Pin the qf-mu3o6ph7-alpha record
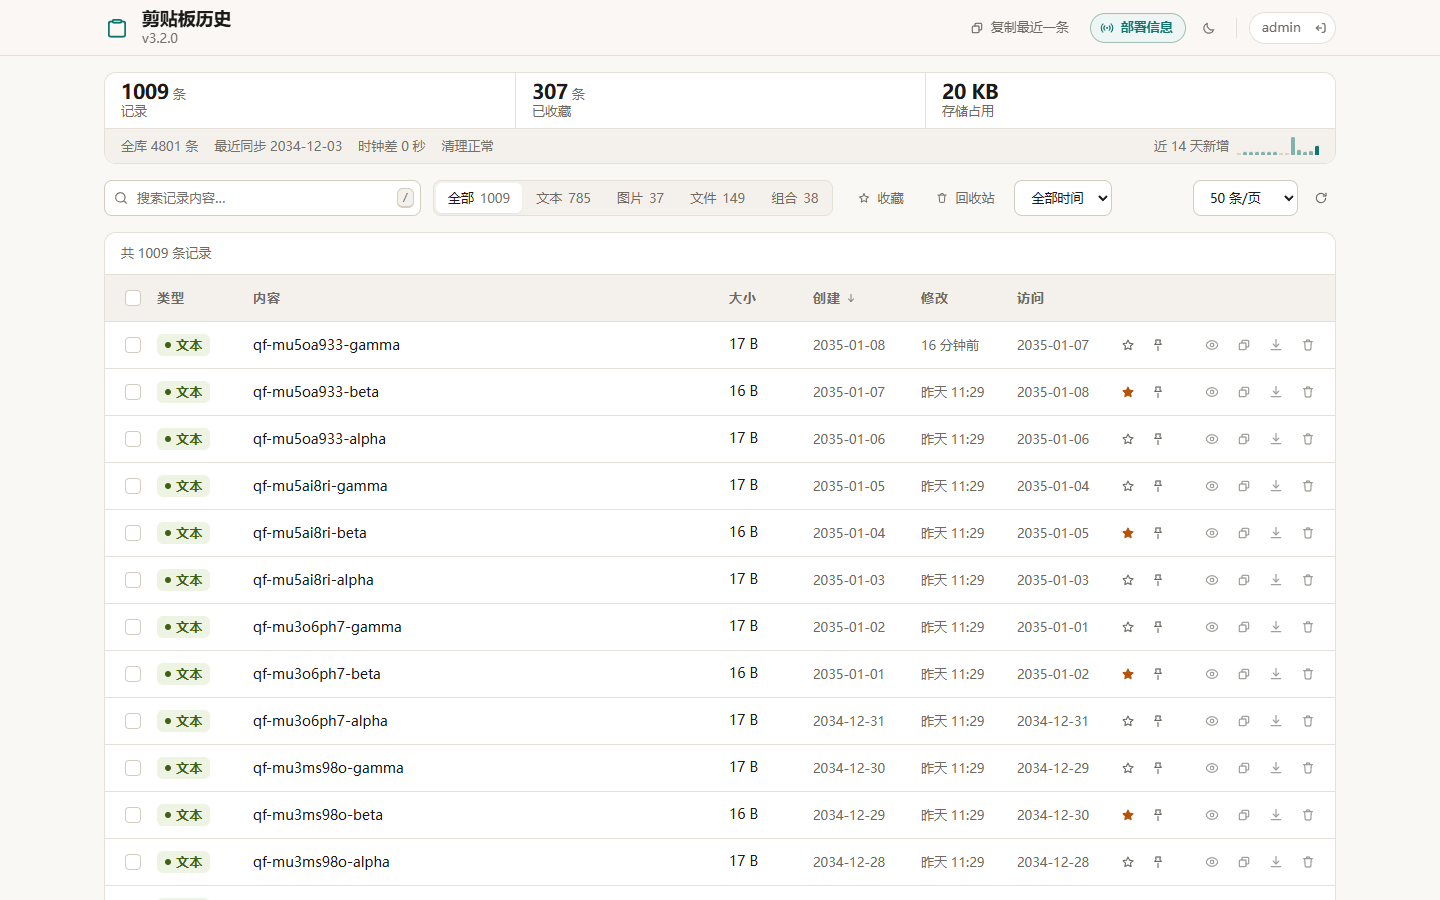 1158,721
